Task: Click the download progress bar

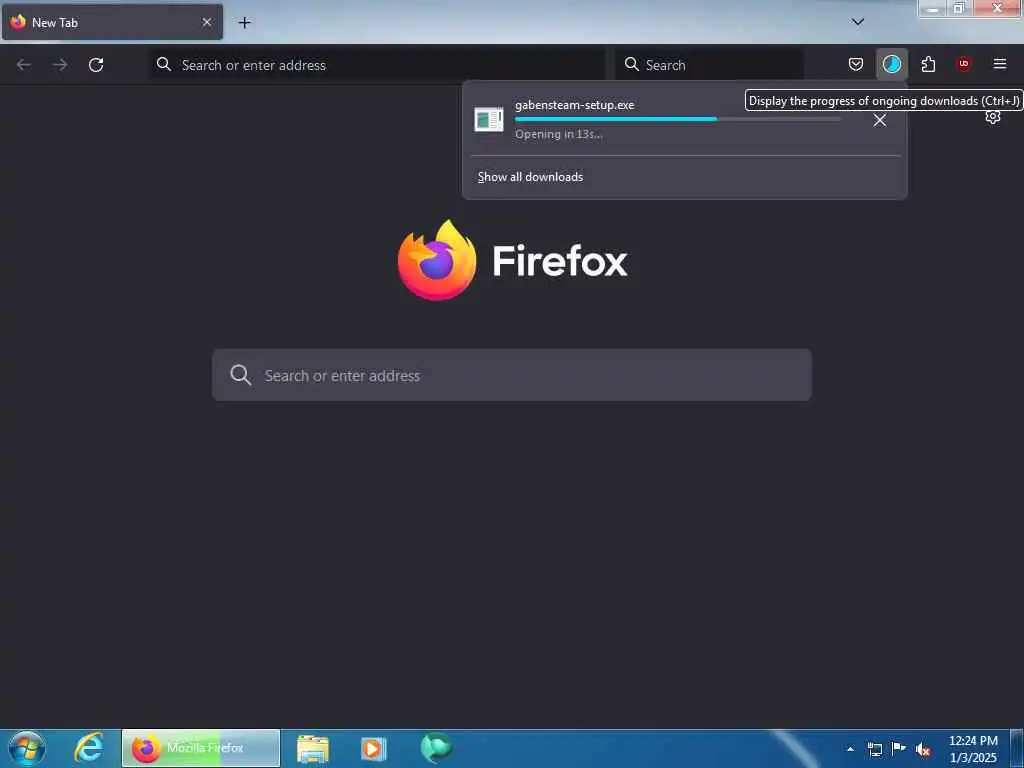Action: 677,119
